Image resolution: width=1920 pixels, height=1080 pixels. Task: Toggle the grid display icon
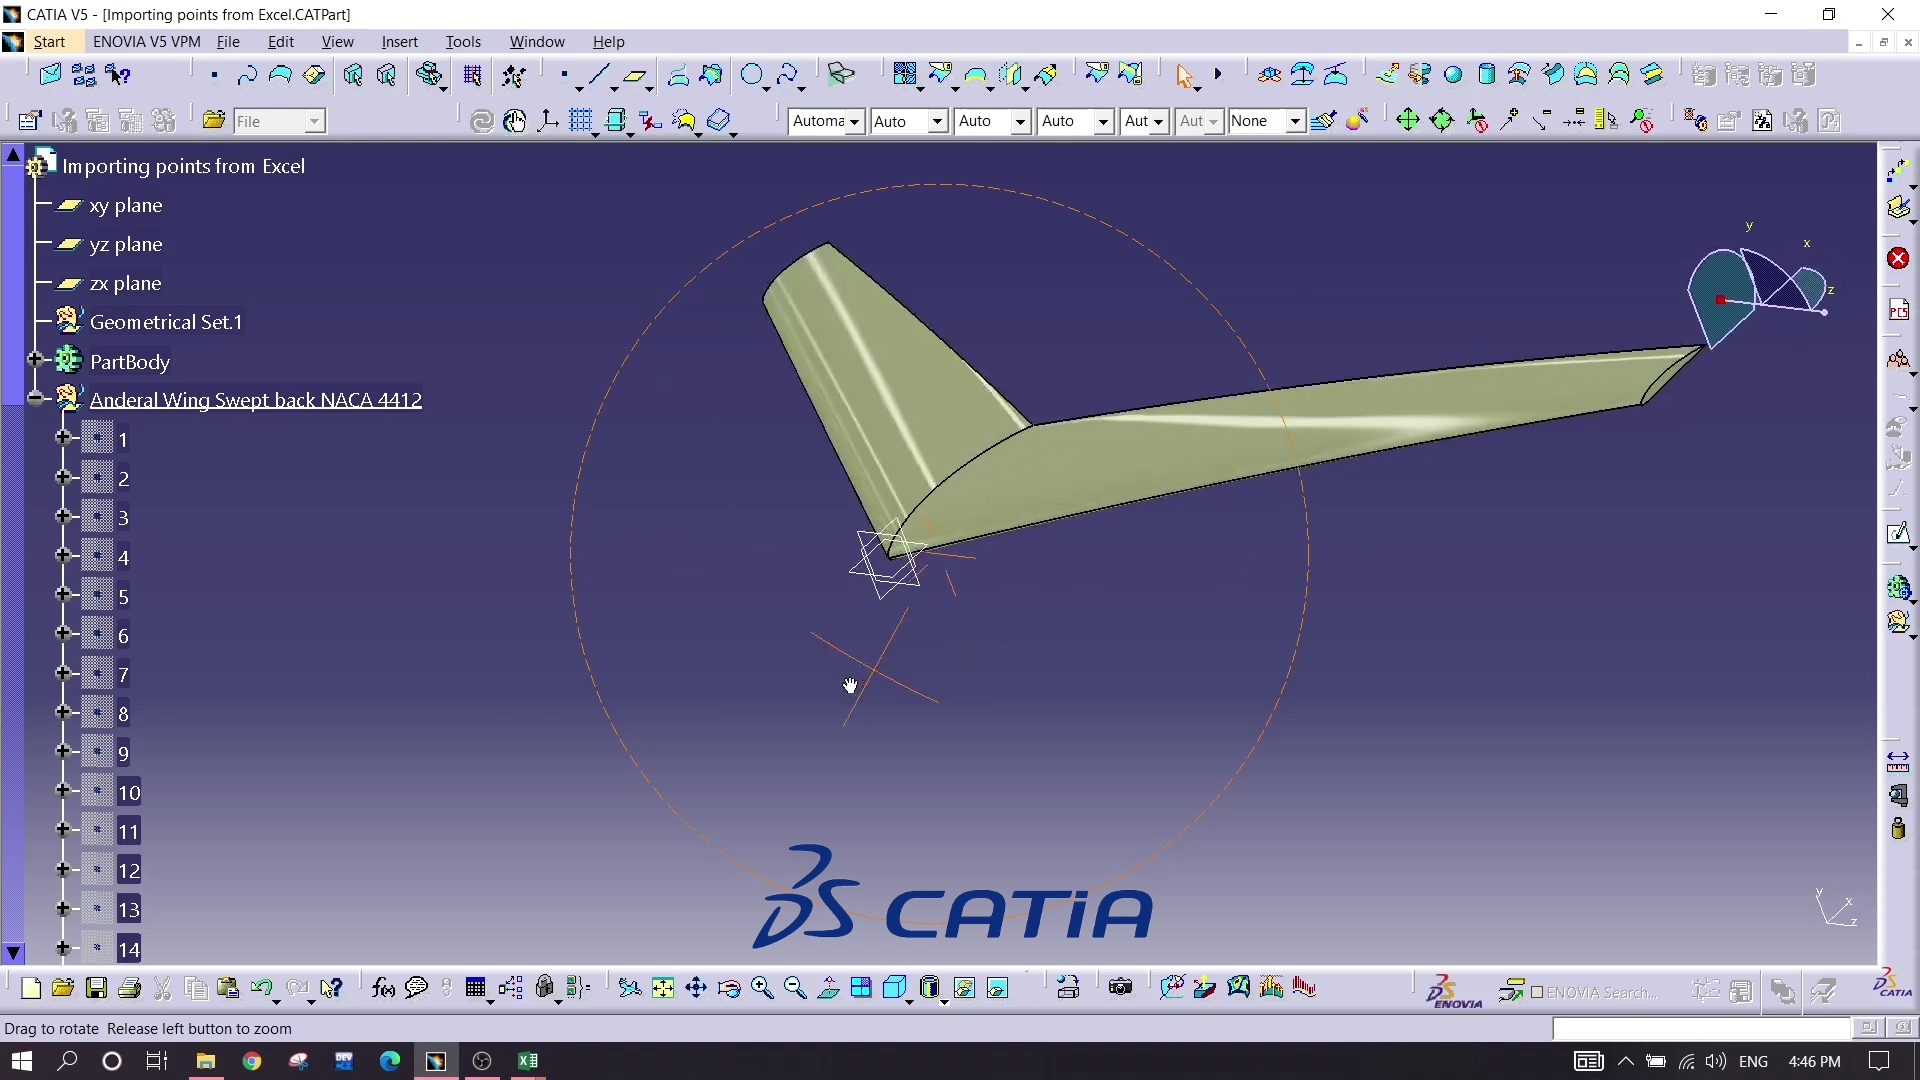[x=581, y=121]
